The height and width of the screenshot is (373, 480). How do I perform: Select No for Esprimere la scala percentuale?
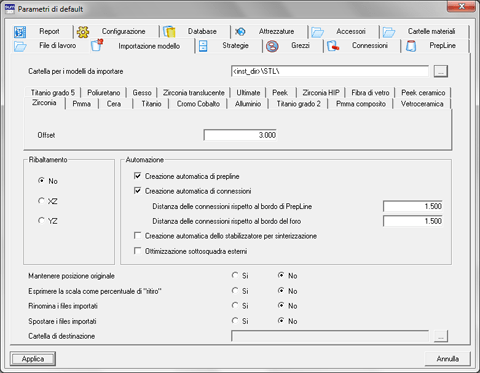[281, 291]
